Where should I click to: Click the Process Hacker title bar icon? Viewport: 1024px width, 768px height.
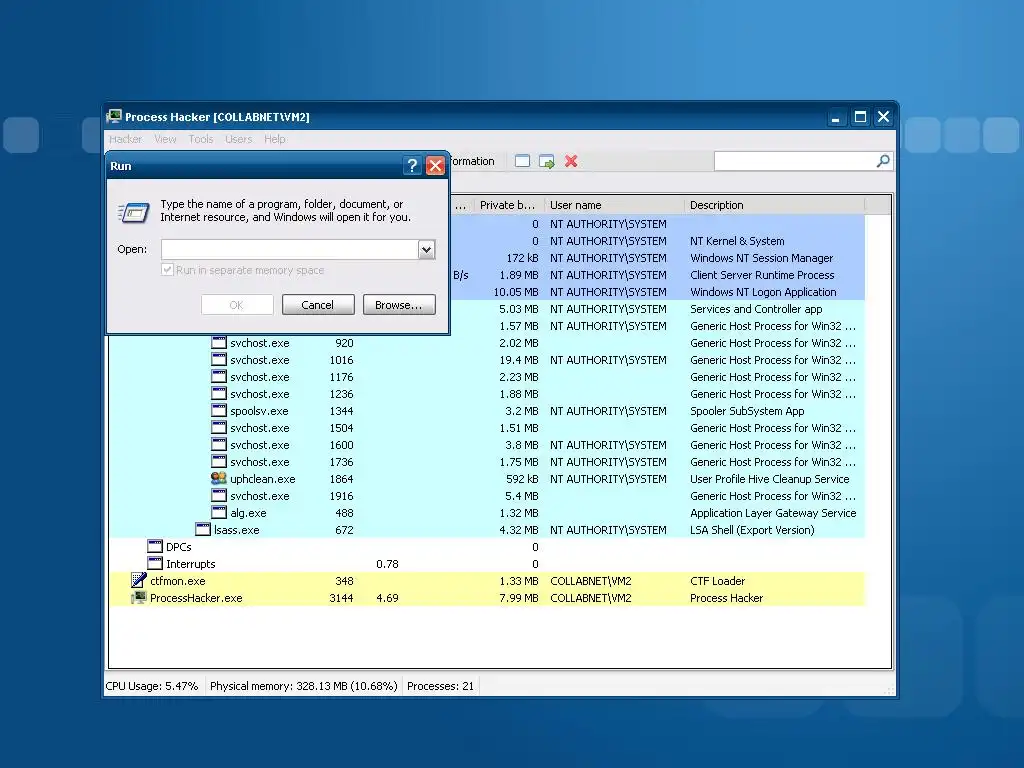pyautogui.click(x=114, y=116)
